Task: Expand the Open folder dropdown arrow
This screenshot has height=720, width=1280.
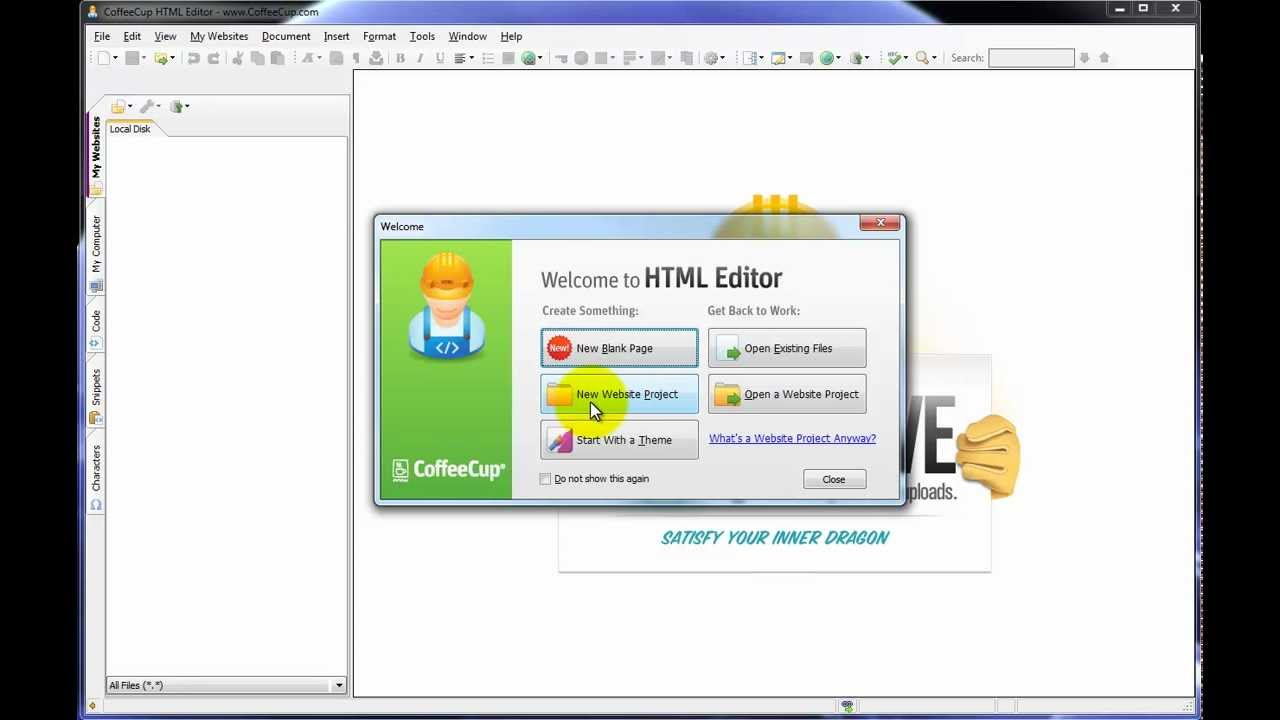Action: 172,58
